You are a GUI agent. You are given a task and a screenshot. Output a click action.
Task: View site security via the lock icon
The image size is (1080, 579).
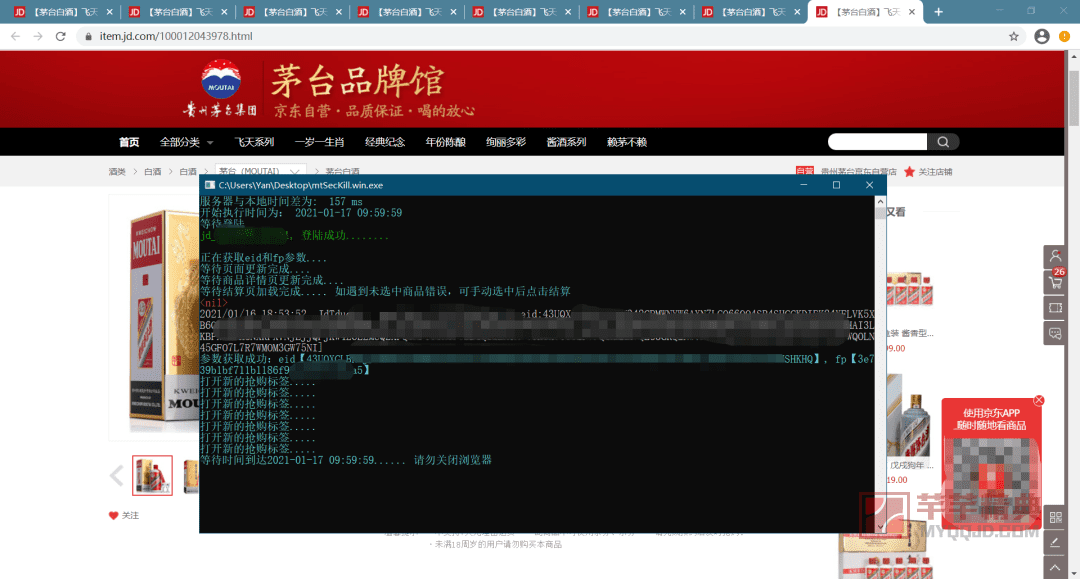88,36
